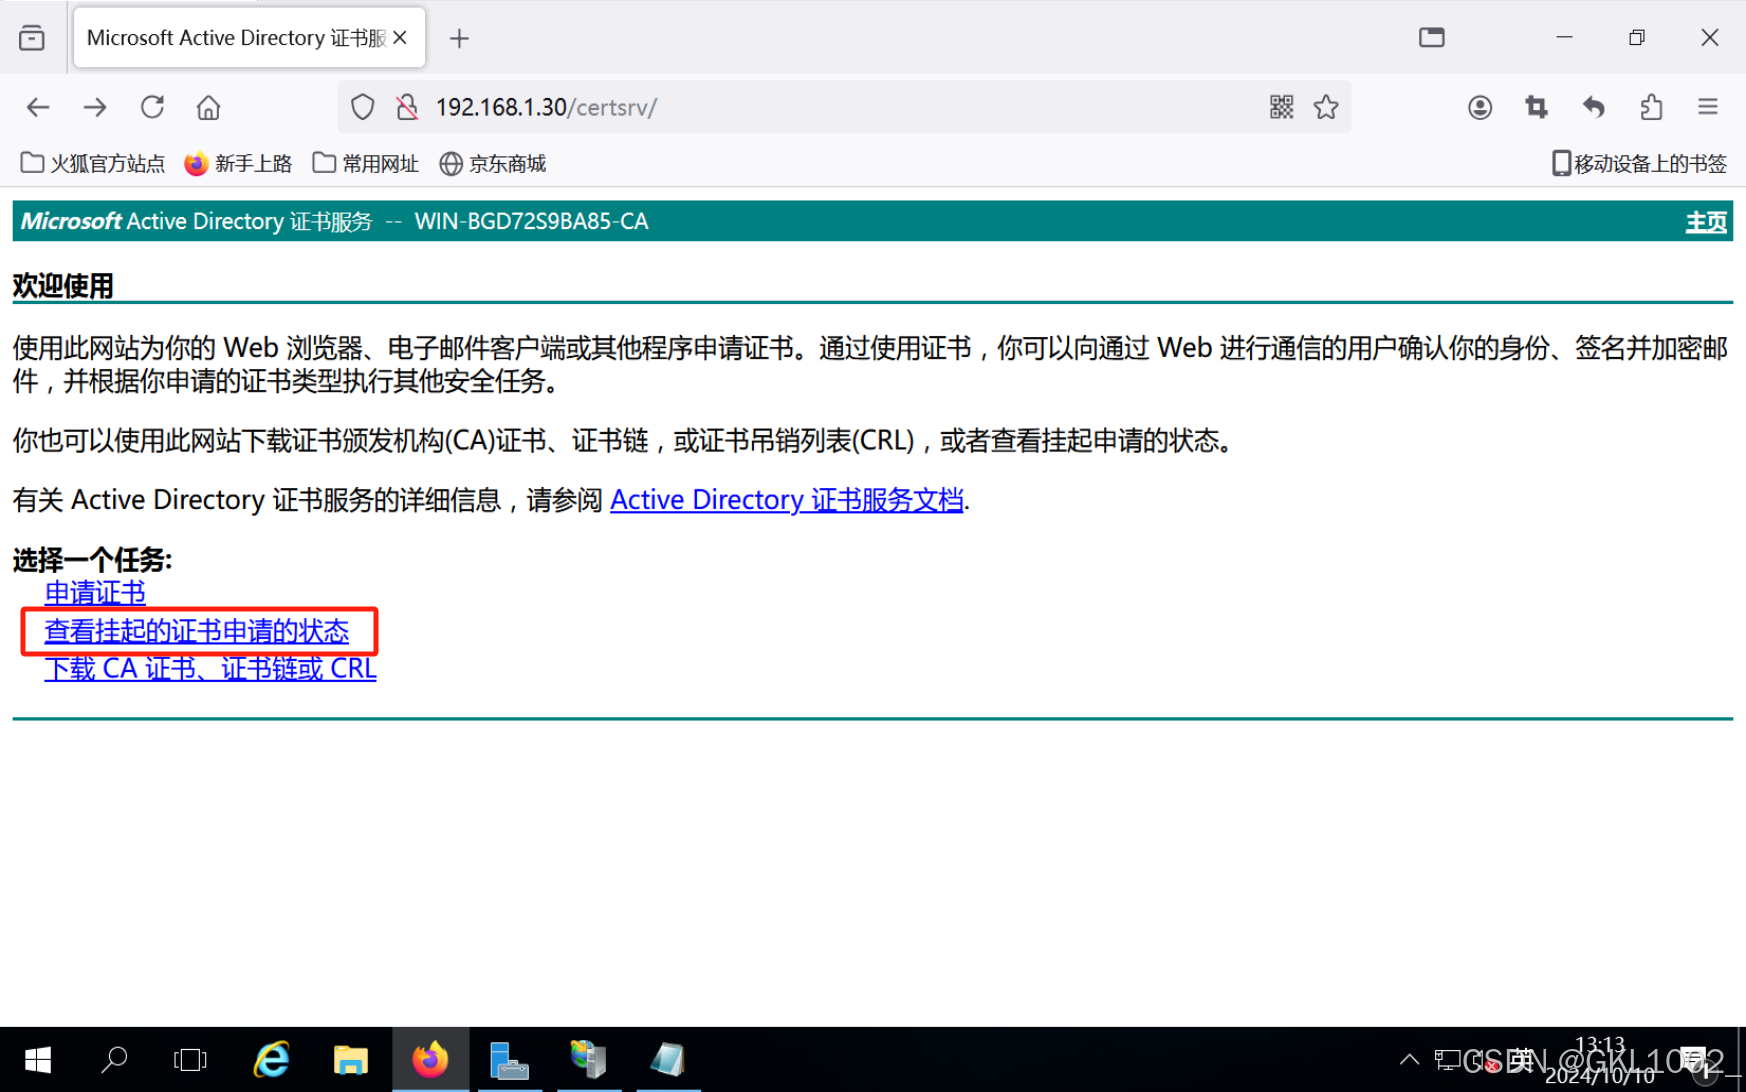Launch Internet Explorer from the taskbar
Screen dimensions: 1746x1092
tap(271, 1060)
